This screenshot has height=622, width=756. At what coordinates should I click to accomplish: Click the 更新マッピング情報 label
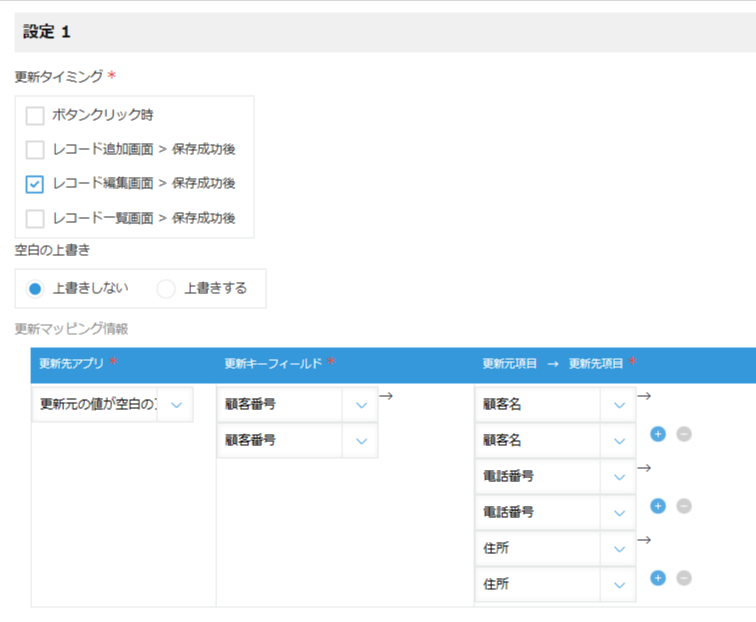[x=71, y=329]
